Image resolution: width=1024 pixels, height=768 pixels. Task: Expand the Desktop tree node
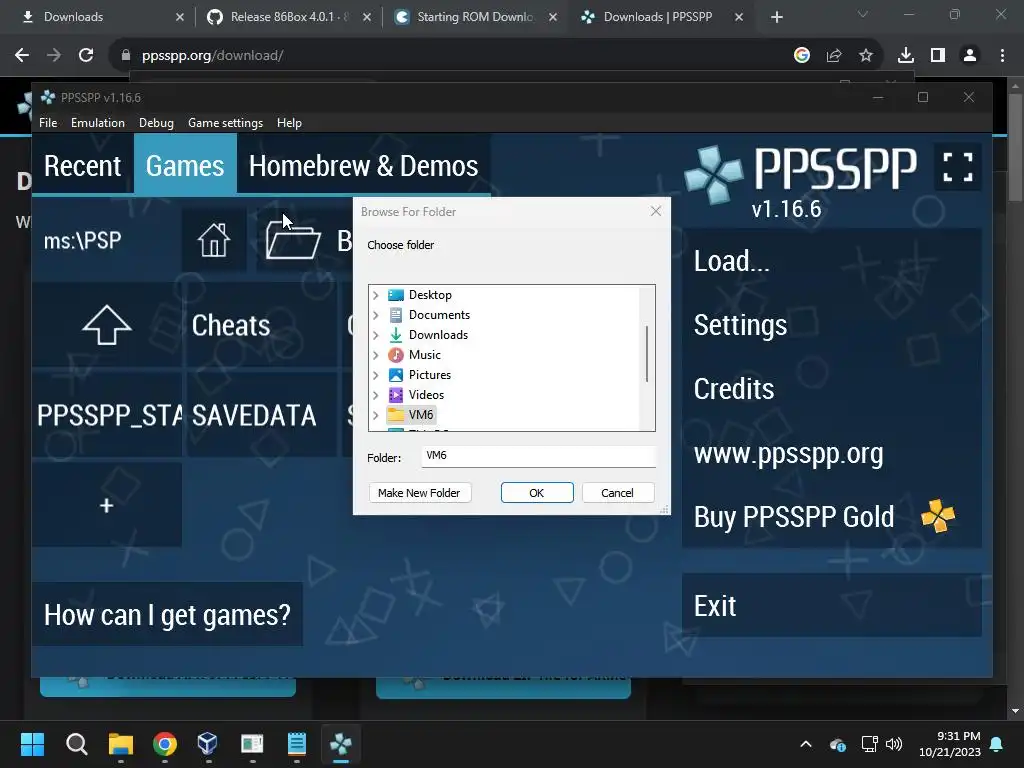click(x=376, y=295)
